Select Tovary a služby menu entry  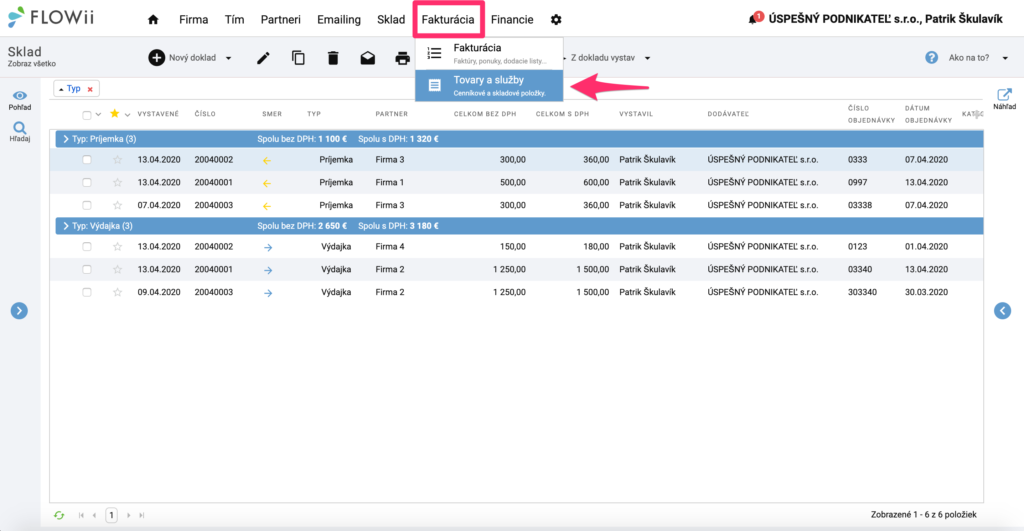[x=489, y=86]
